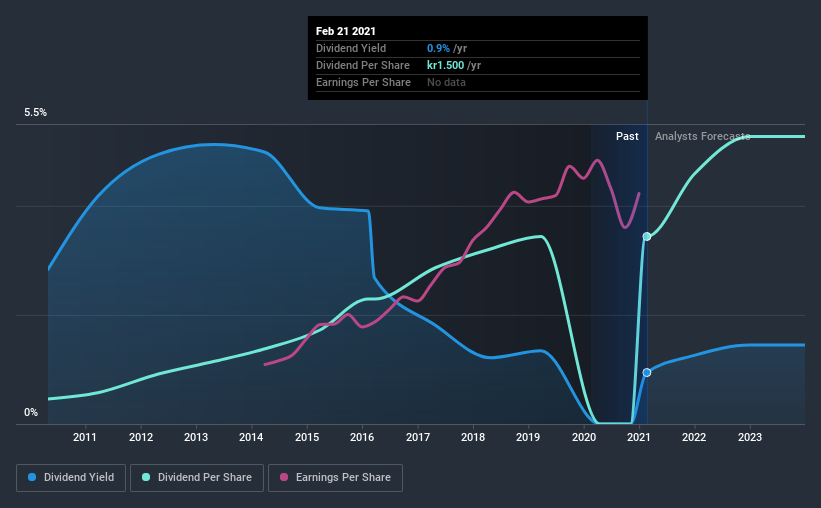
Task: Click the 0.9% dividend yield value in tooltip
Action: (438, 48)
